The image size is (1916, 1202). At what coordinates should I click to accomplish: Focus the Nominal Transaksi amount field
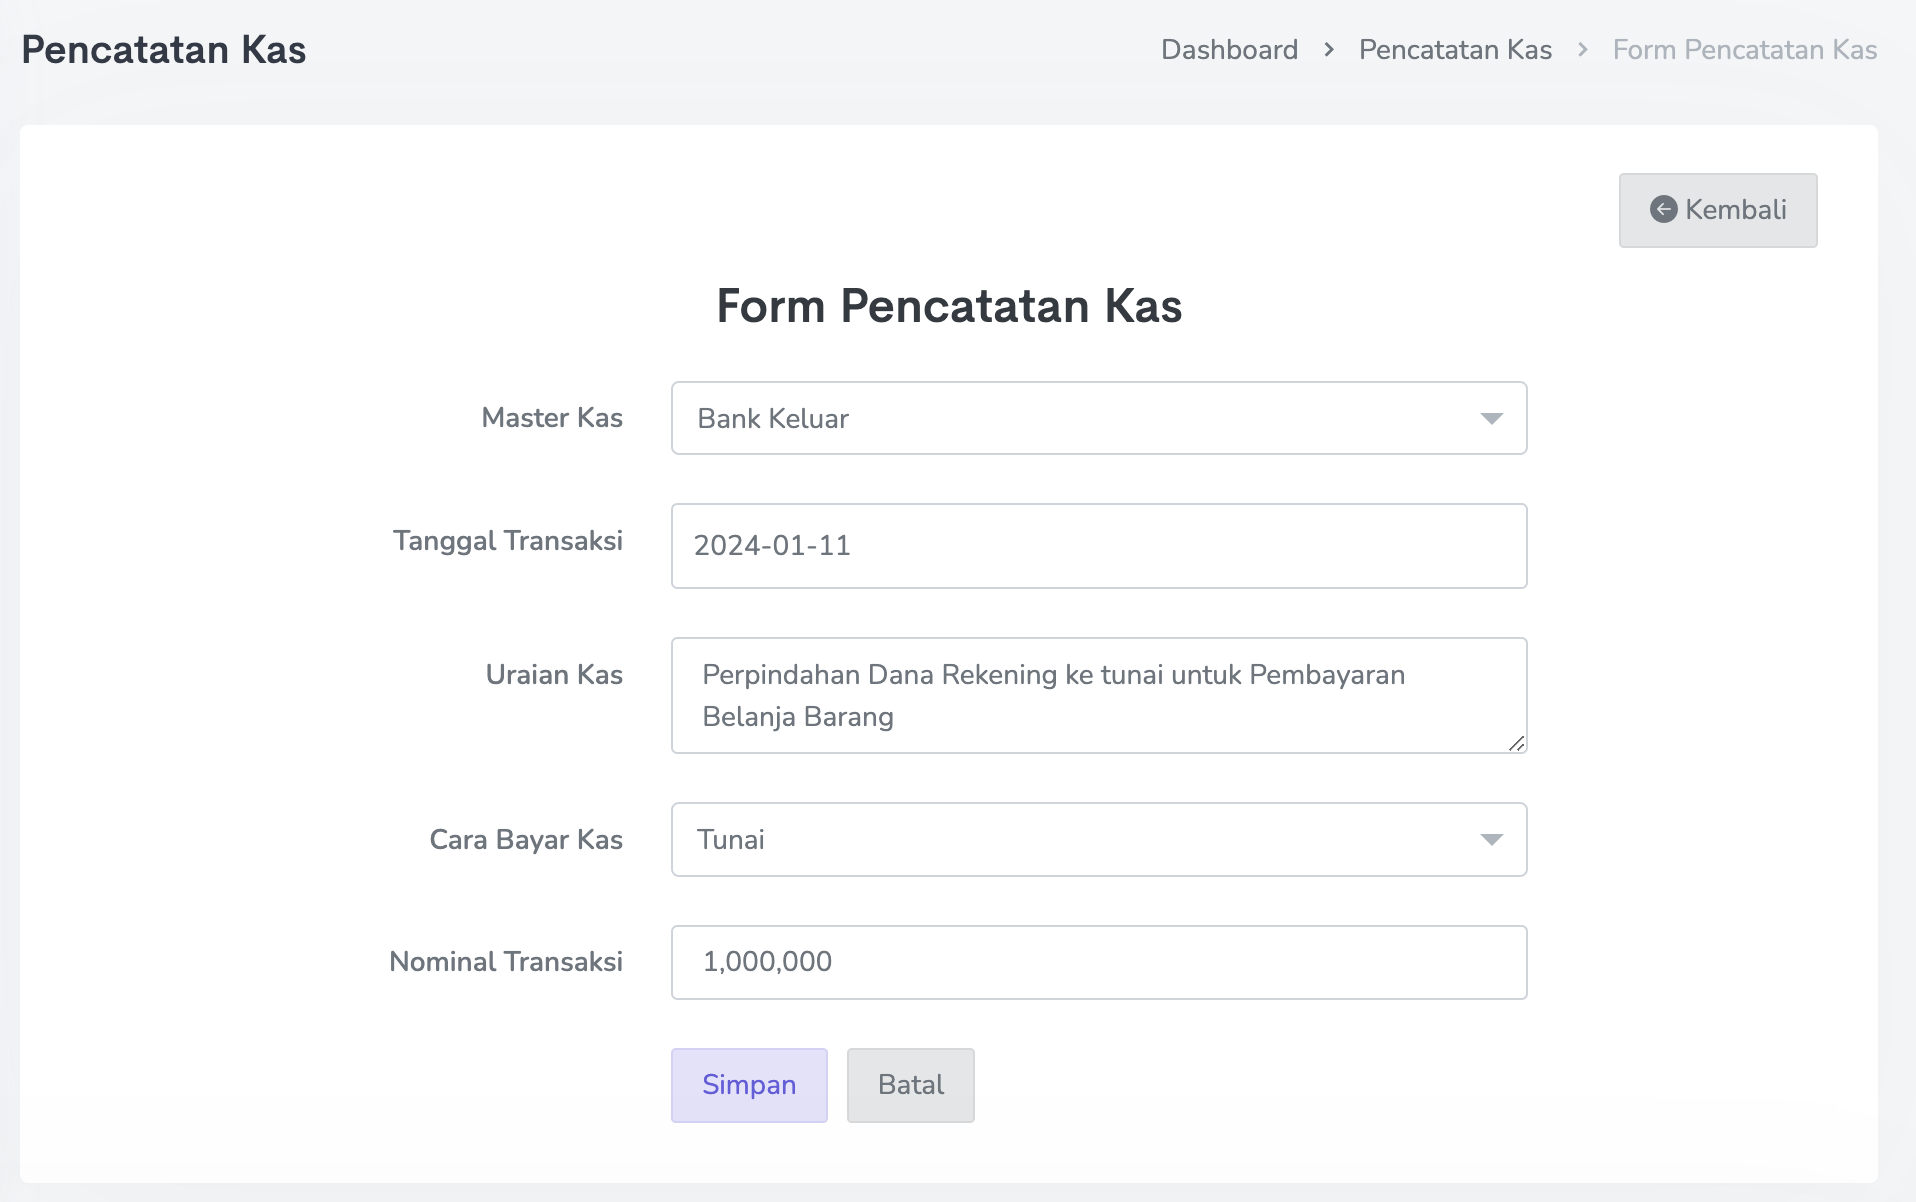click(1098, 962)
